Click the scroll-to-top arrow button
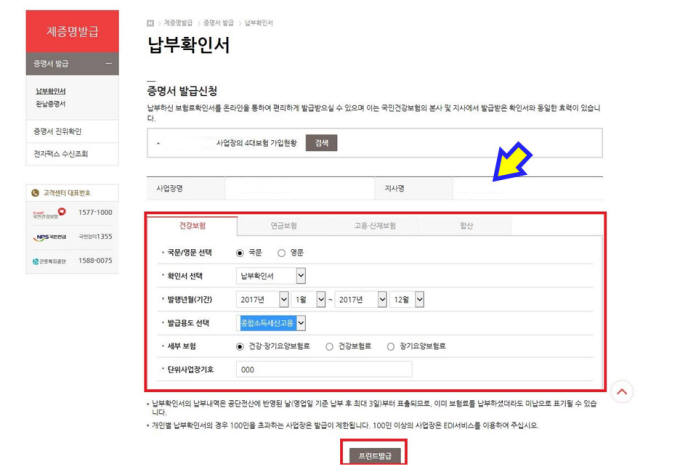Screen dimensions: 700x473 pyautogui.click(x=622, y=392)
